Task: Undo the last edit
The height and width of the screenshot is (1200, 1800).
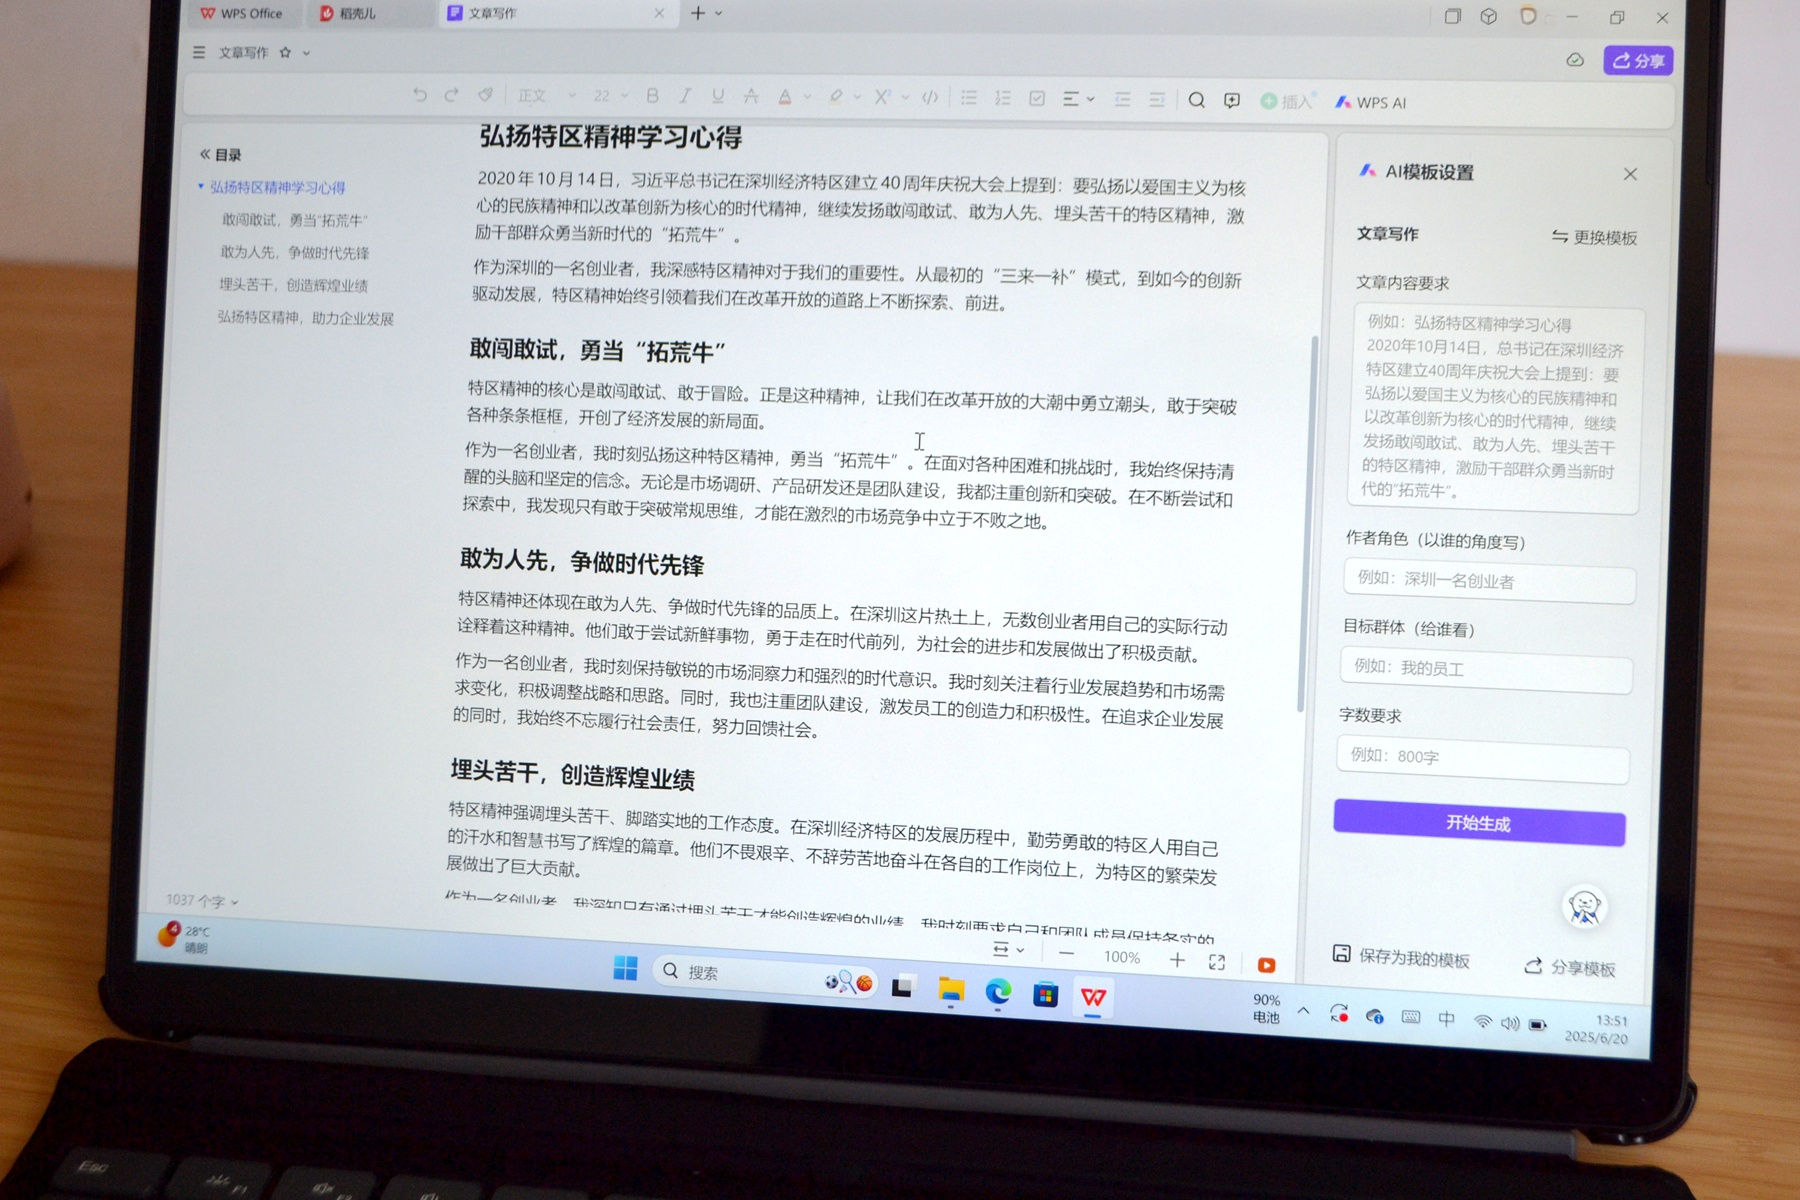Action: (420, 95)
